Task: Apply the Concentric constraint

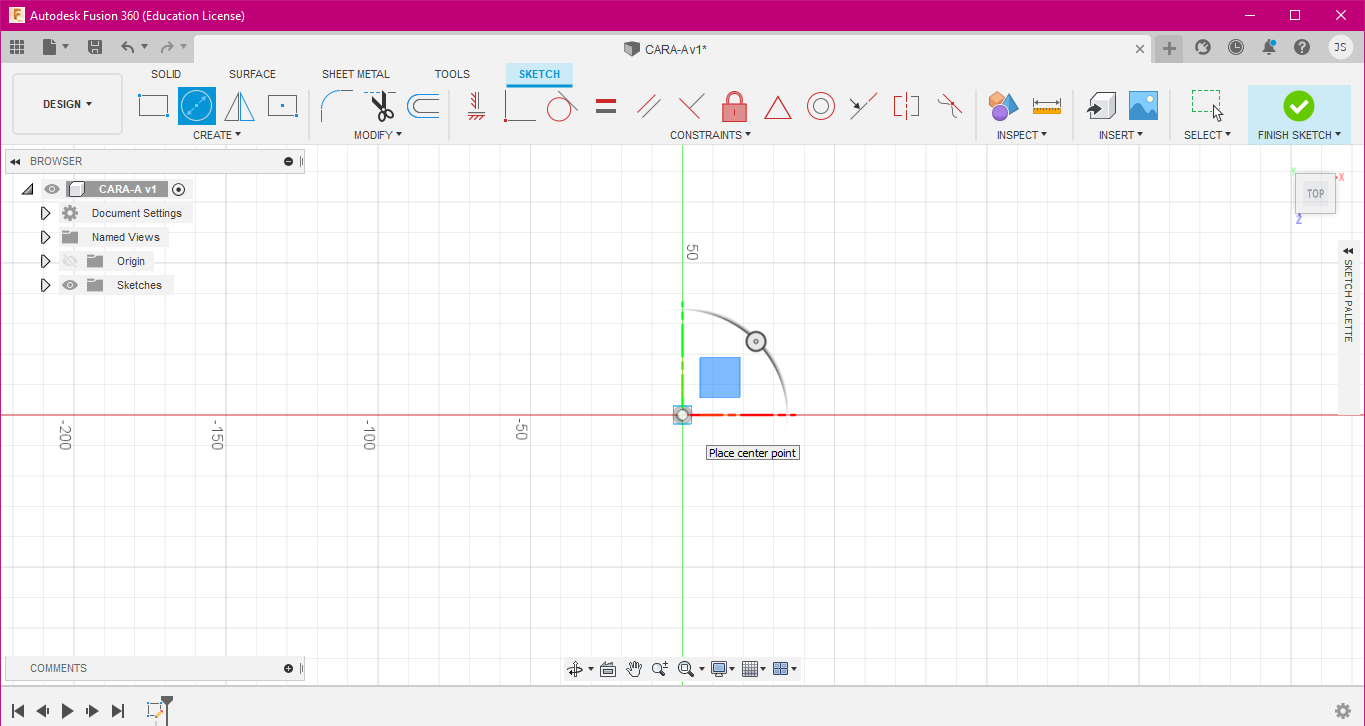Action: coord(821,105)
